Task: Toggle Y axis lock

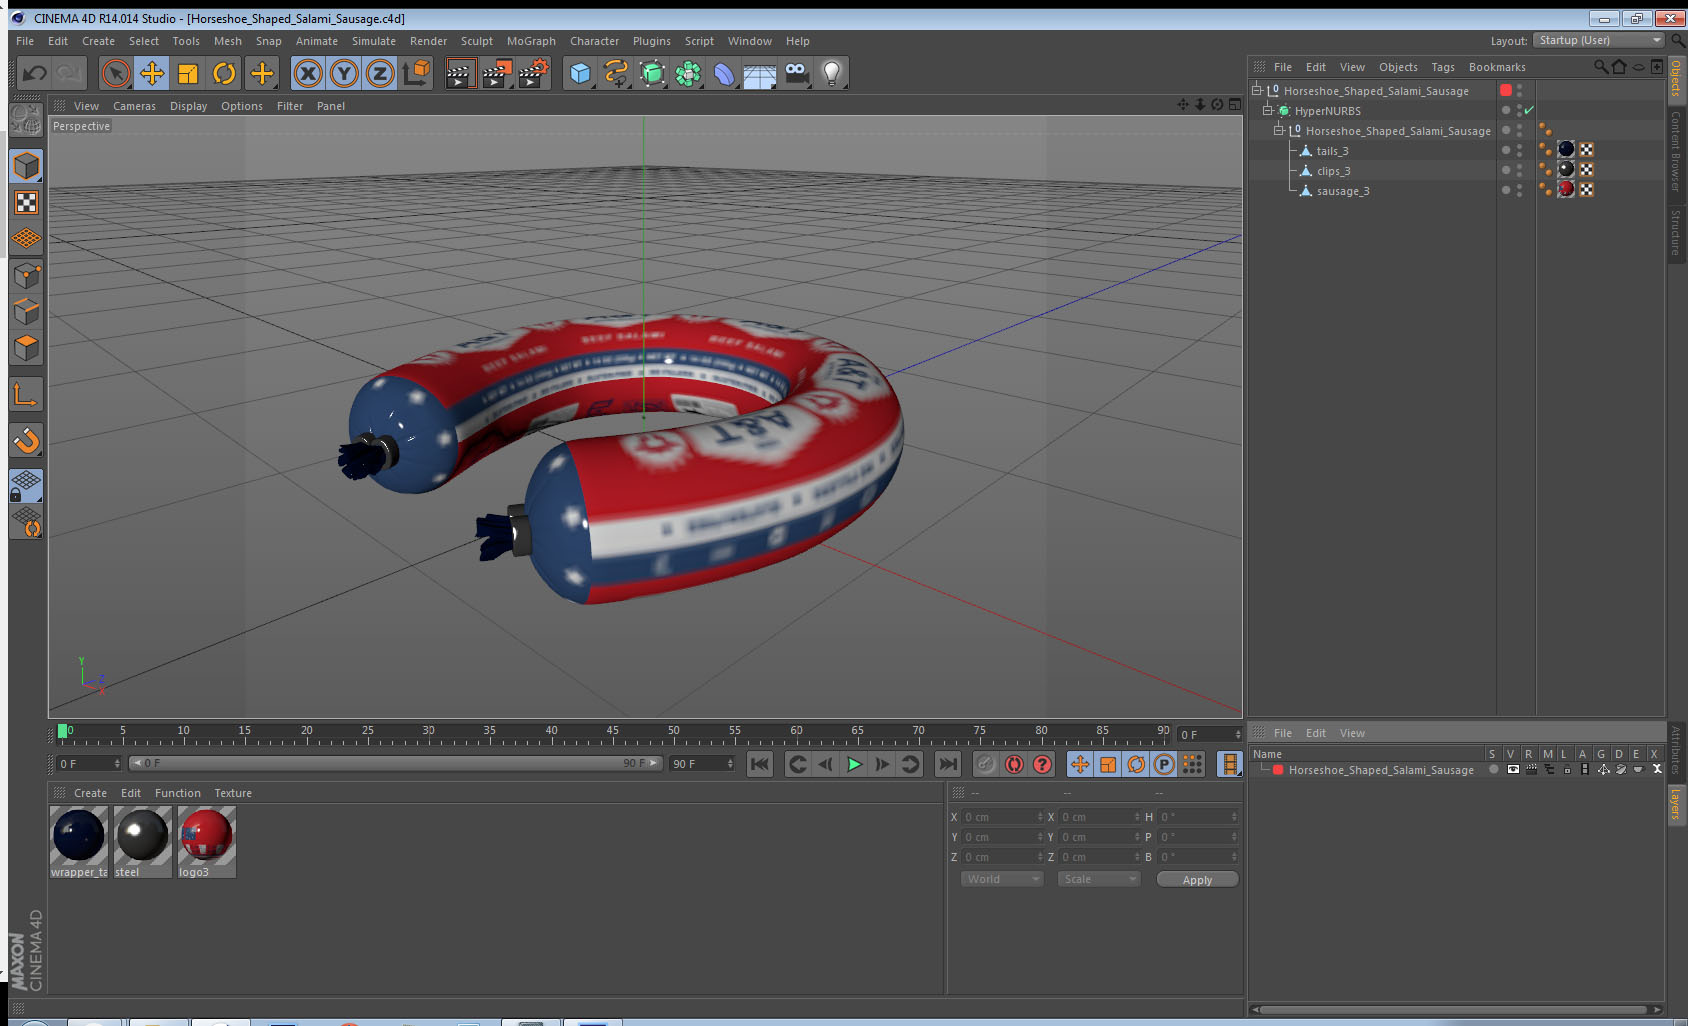Action: 344,73
